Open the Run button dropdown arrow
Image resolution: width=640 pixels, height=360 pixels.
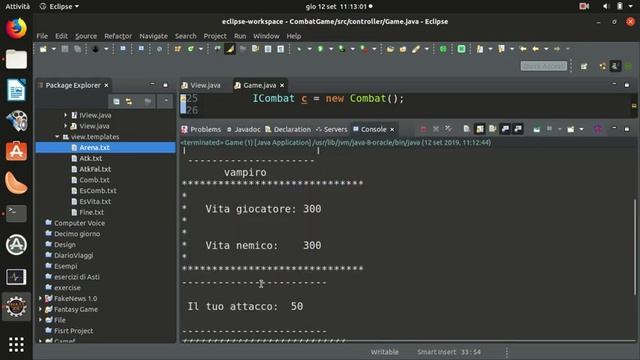click(331, 49)
